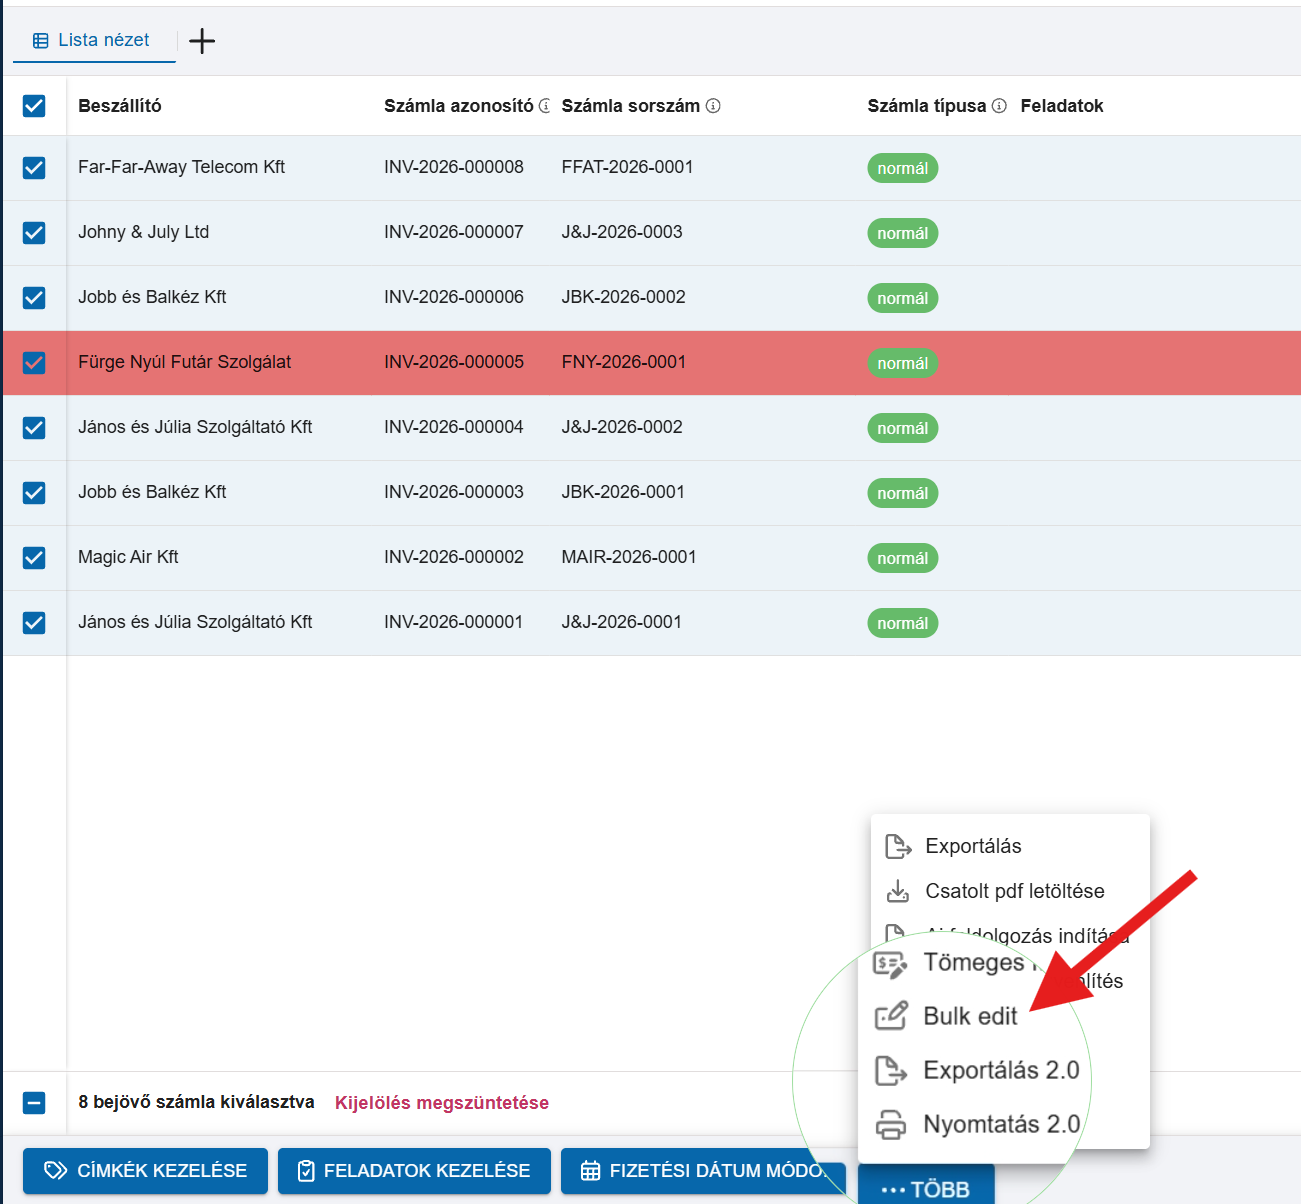Click the Exportálás 2.0 export icon
1301x1204 pixels.
coord(891,1070)
